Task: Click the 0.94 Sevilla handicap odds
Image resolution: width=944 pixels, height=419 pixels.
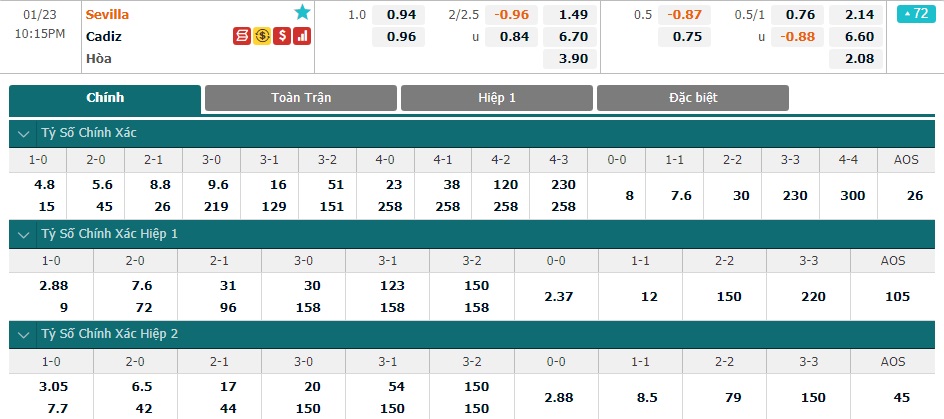Action: pyautogui.click(x=399, y=14)
